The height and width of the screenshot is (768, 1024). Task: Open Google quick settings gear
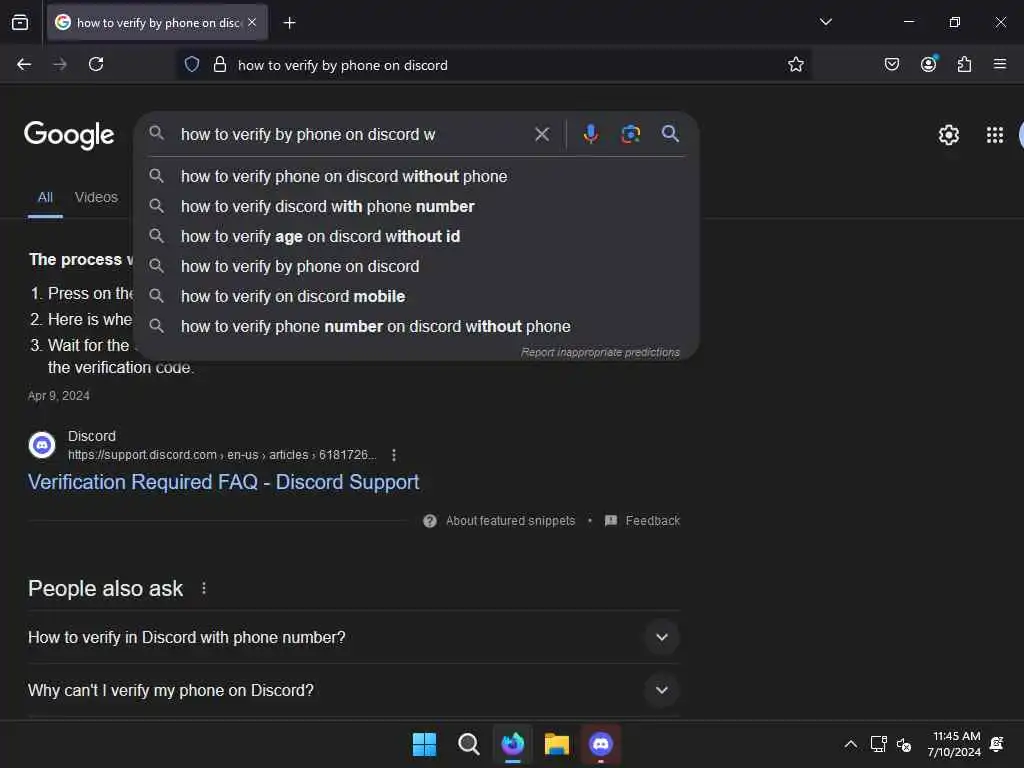coord(948,135)
